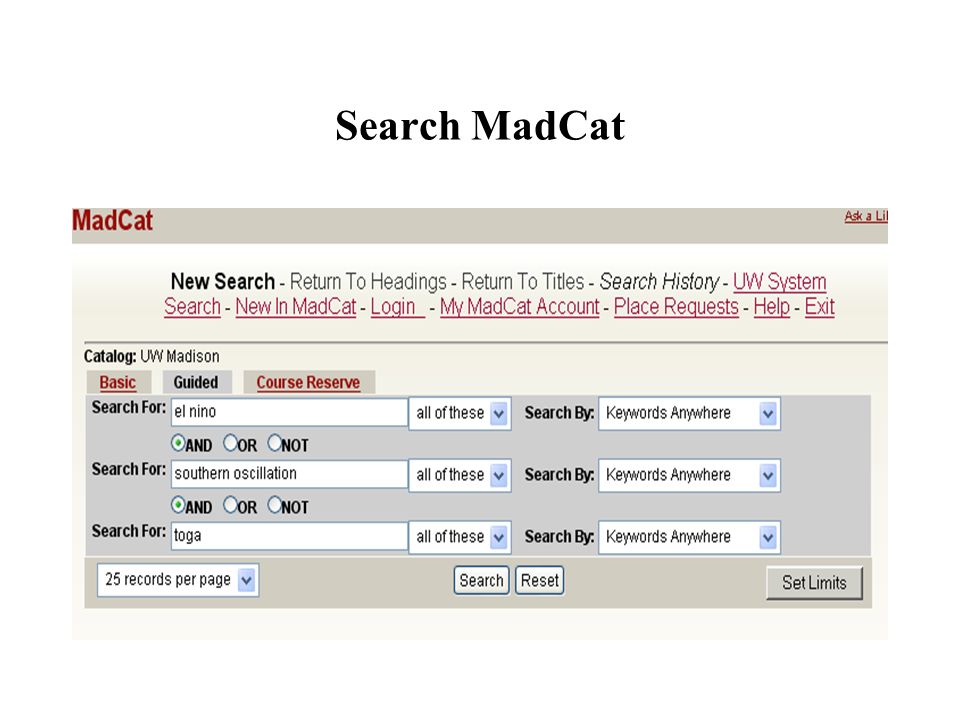Open the Help link
The image size is (960, 720).
771,307
